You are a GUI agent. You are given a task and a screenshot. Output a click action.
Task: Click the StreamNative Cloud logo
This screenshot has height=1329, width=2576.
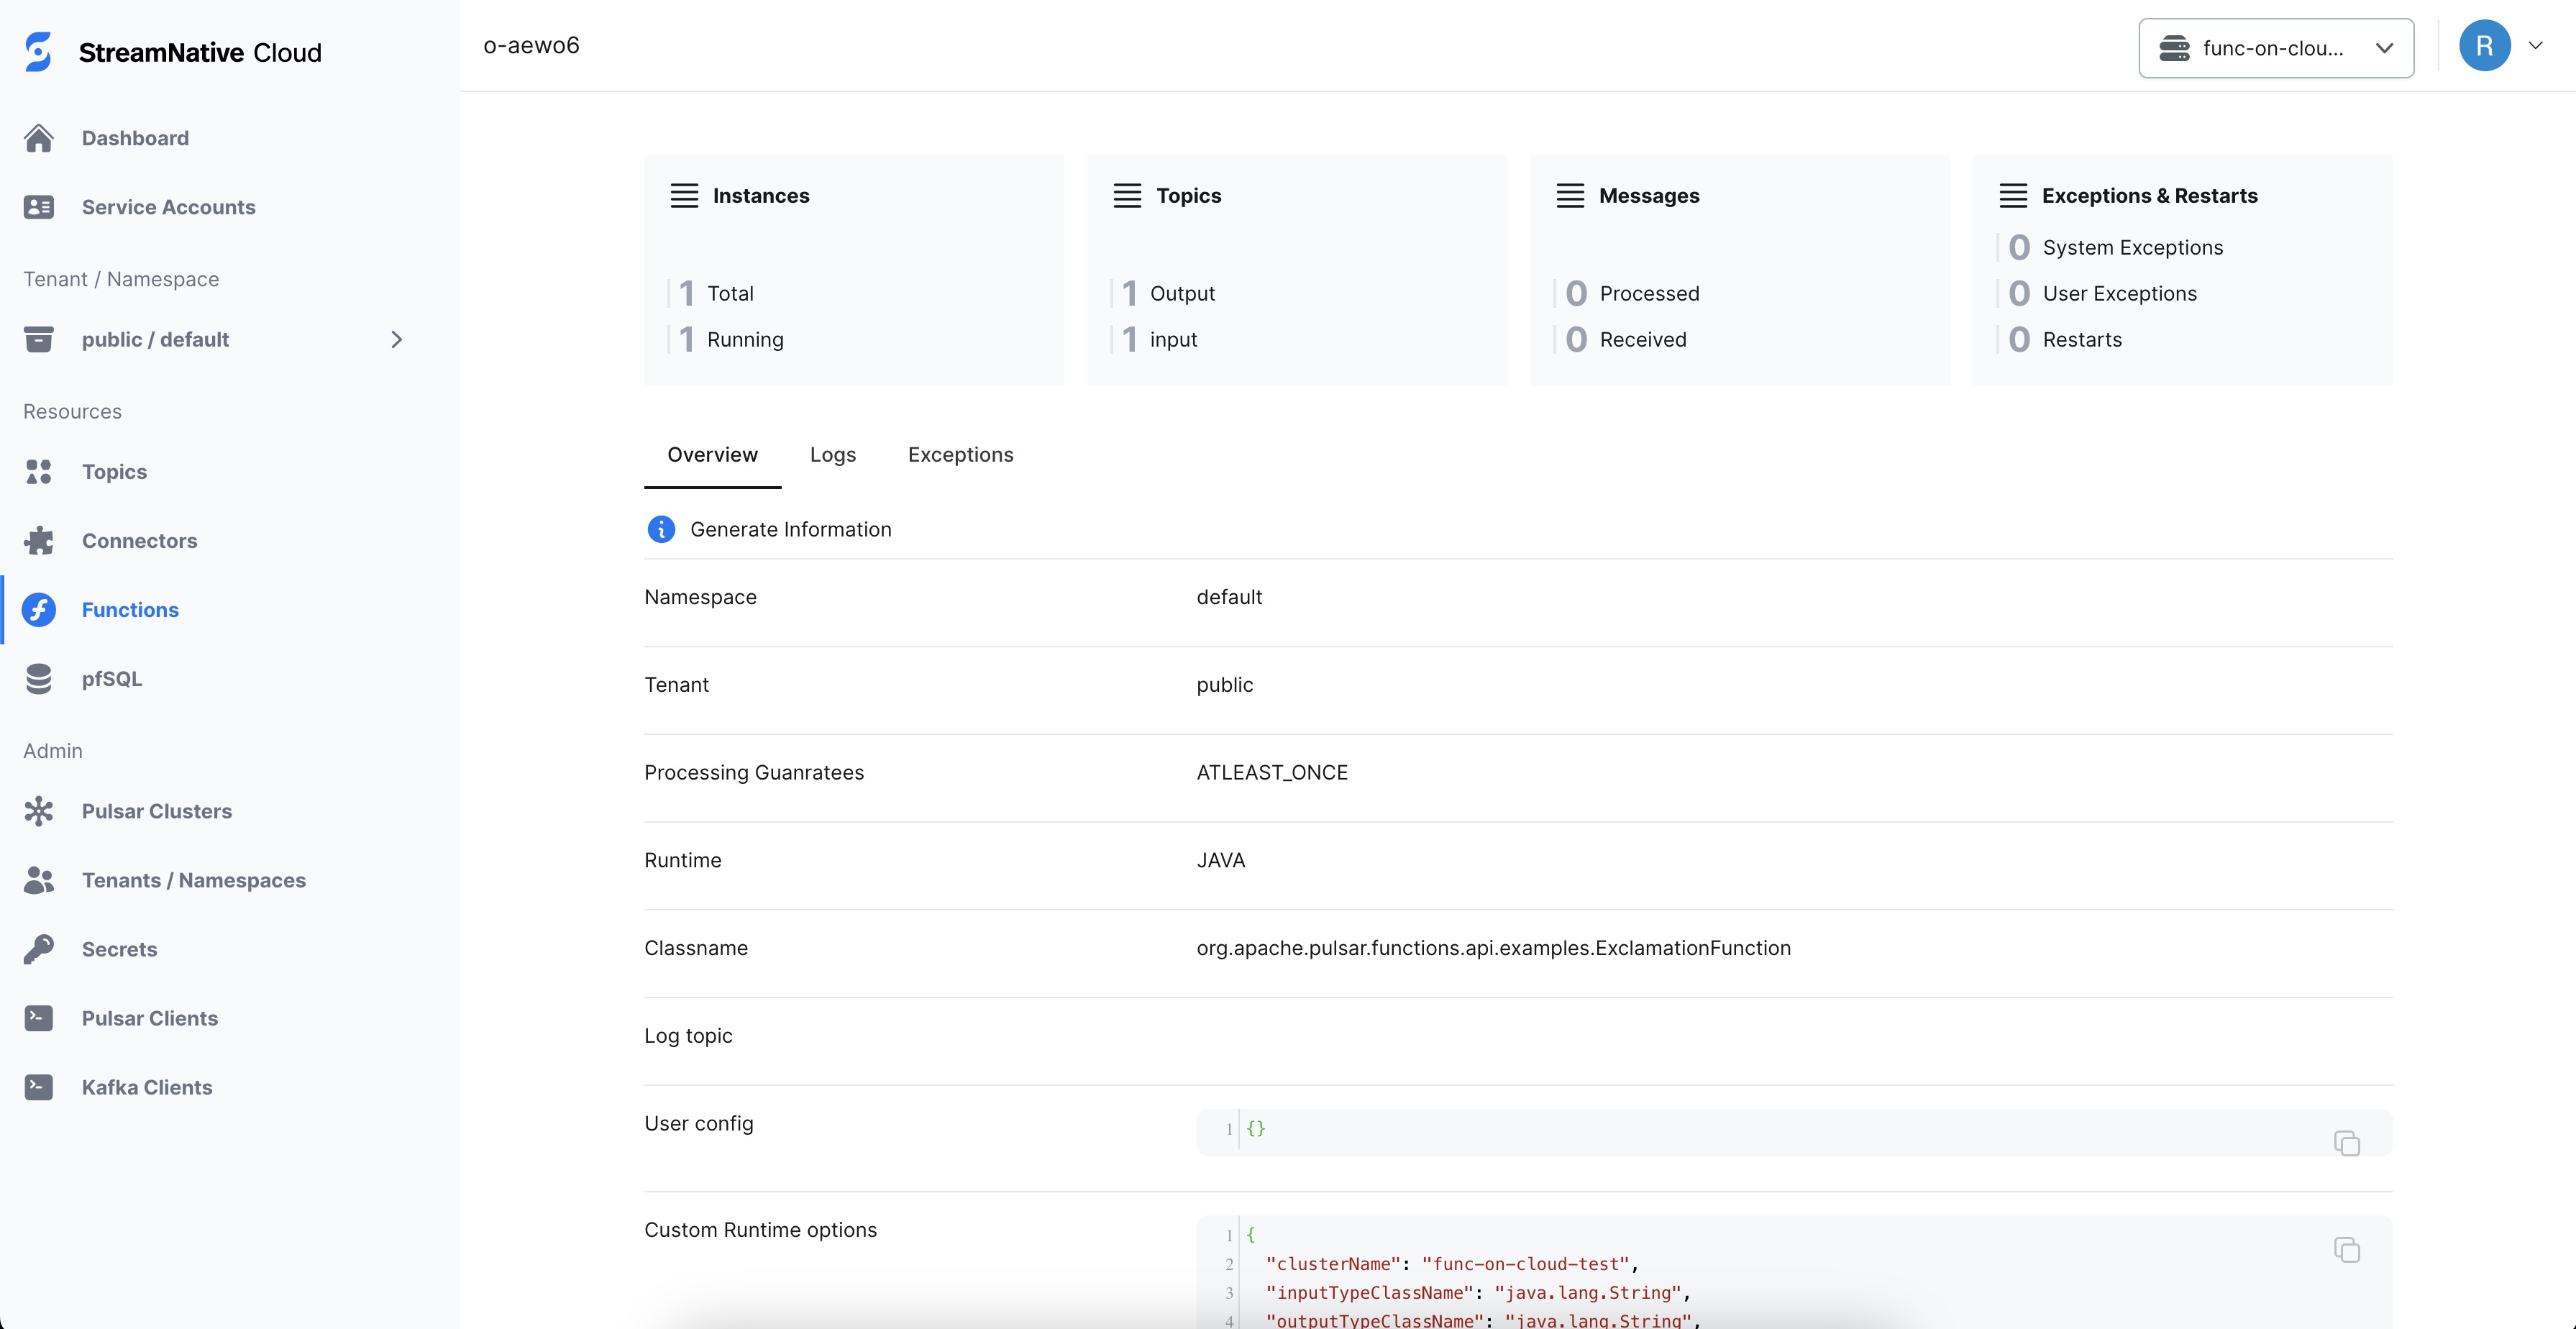pos(171,52)
